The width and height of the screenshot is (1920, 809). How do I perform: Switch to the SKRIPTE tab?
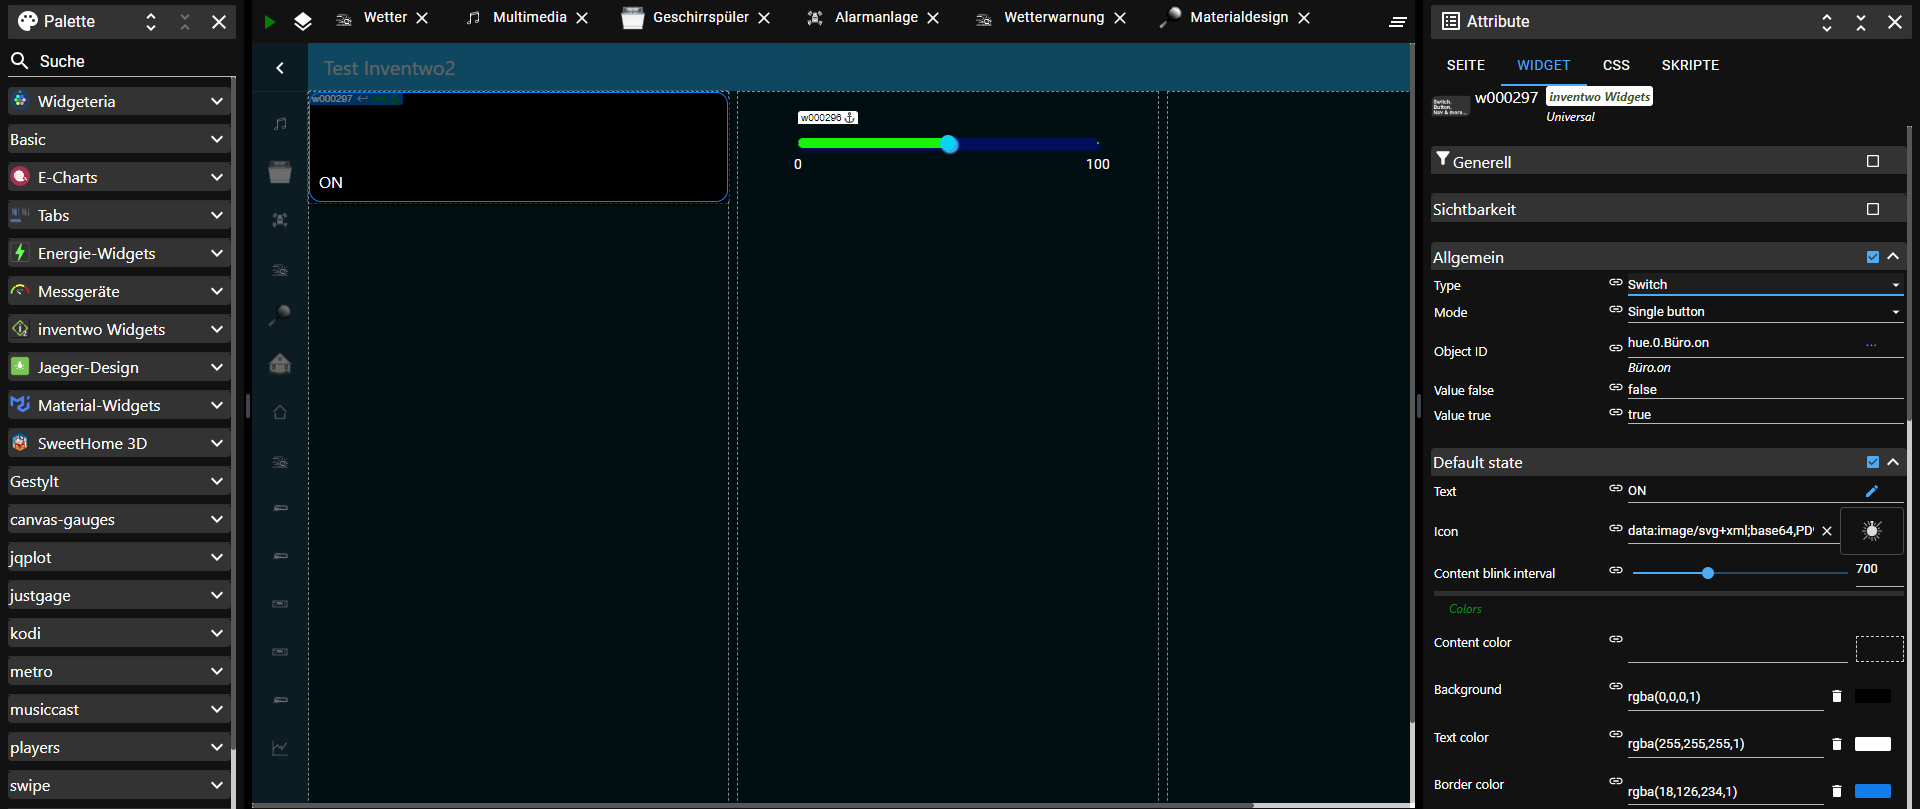tap(1690, 65)
